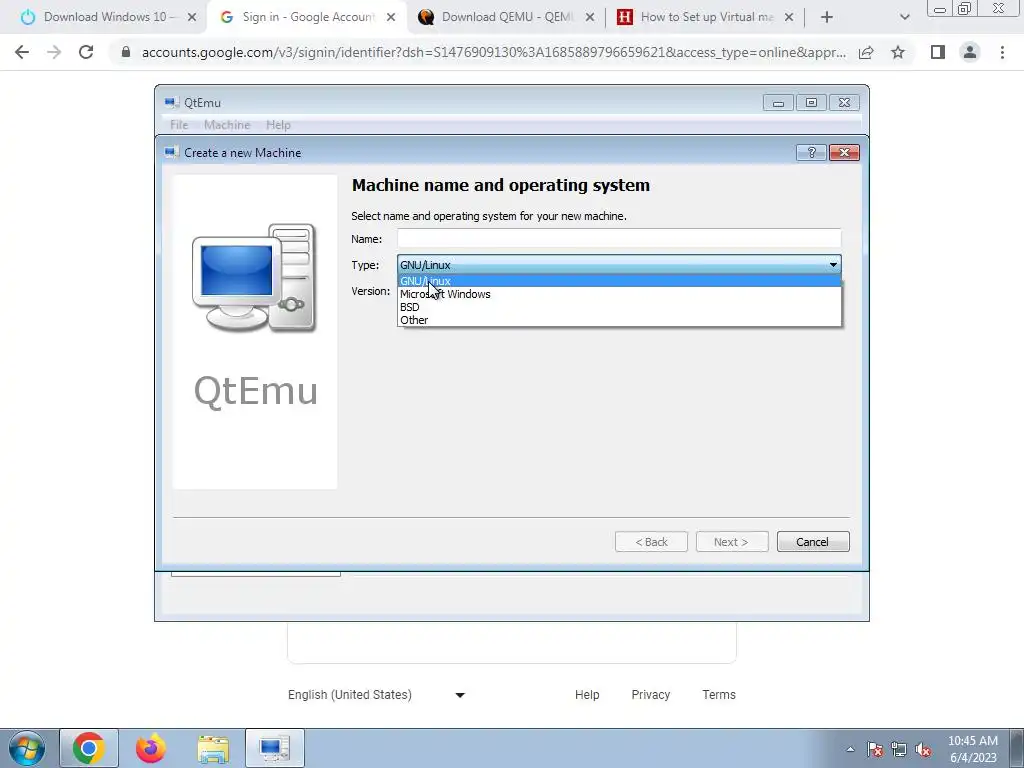Screen dimensions: 1024x768
Task: Open network tray icon
Action: (x=899, y=749)
